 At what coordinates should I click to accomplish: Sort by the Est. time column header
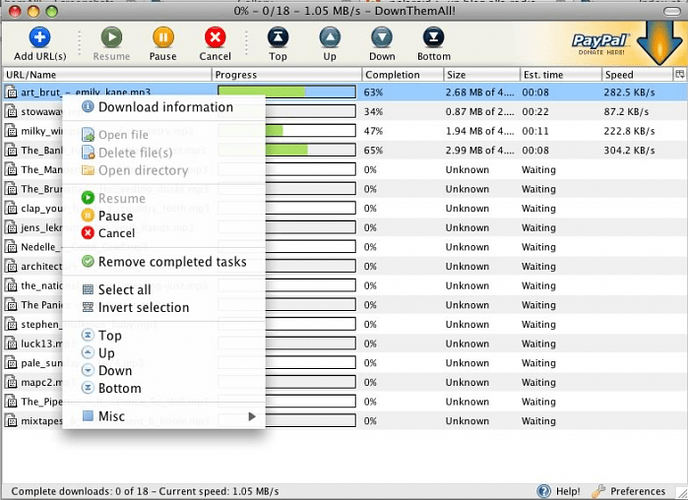[x=560, y=75]
